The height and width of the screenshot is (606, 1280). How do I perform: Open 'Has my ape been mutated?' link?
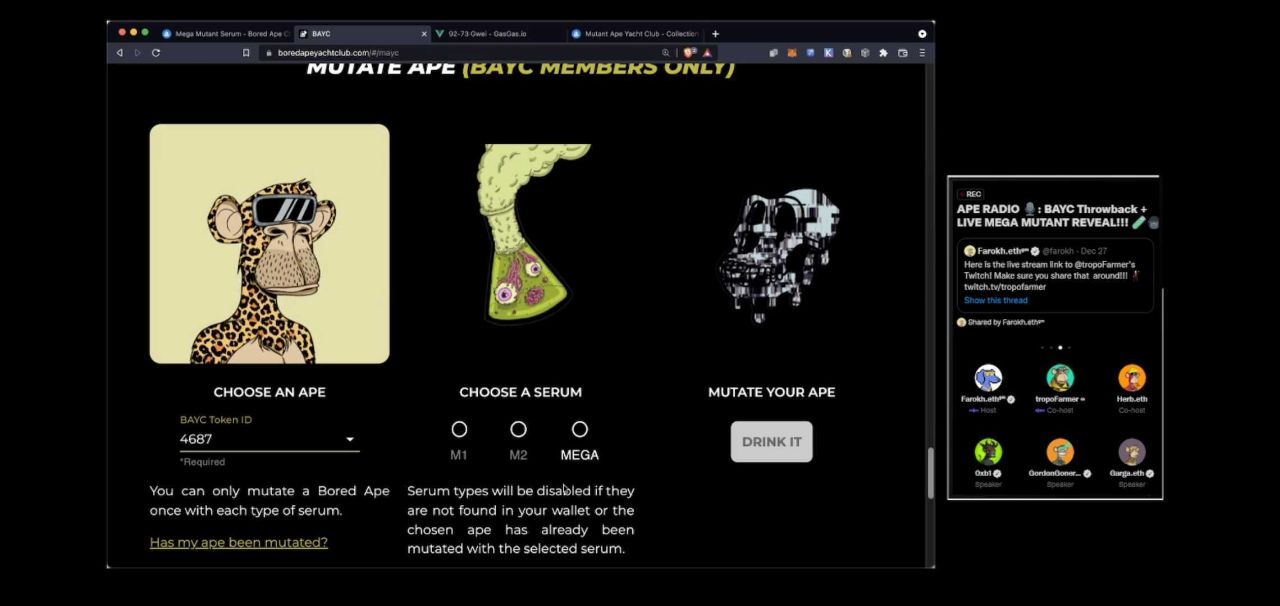click(x=239, y=542)
